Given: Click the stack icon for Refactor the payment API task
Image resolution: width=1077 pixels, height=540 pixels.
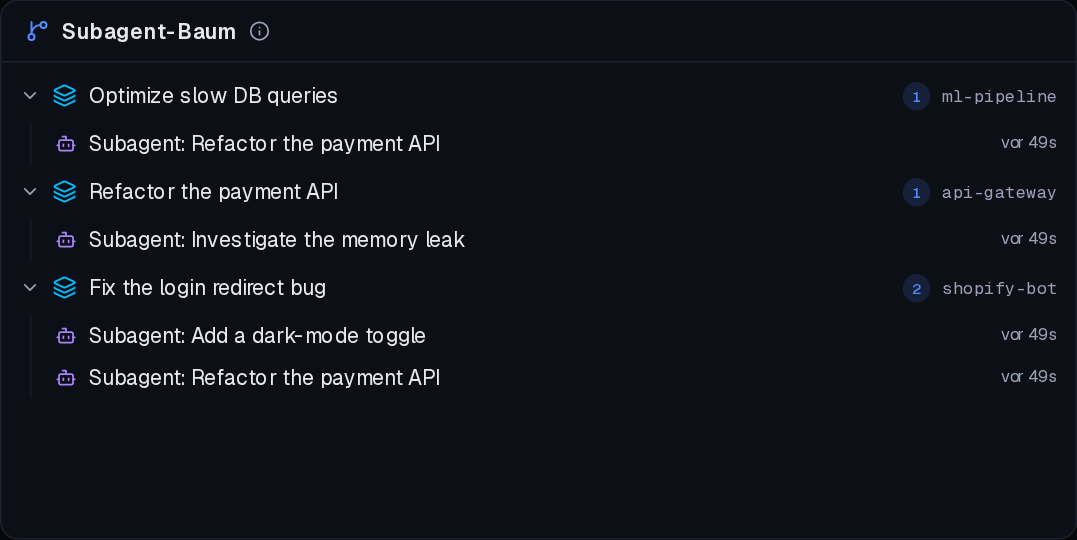Looking at the screenshot, I should click(65, 192).
